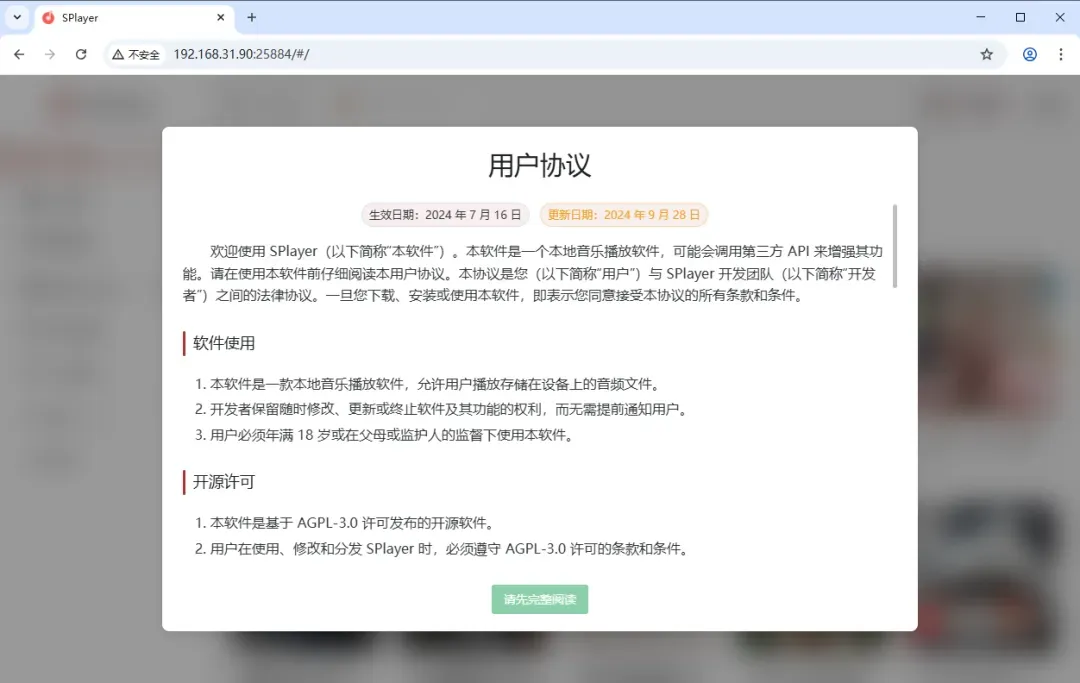Screen dimensions: 1080x683
Task: Open the Chrome profile account icon
Action: tap(1029, 54)
